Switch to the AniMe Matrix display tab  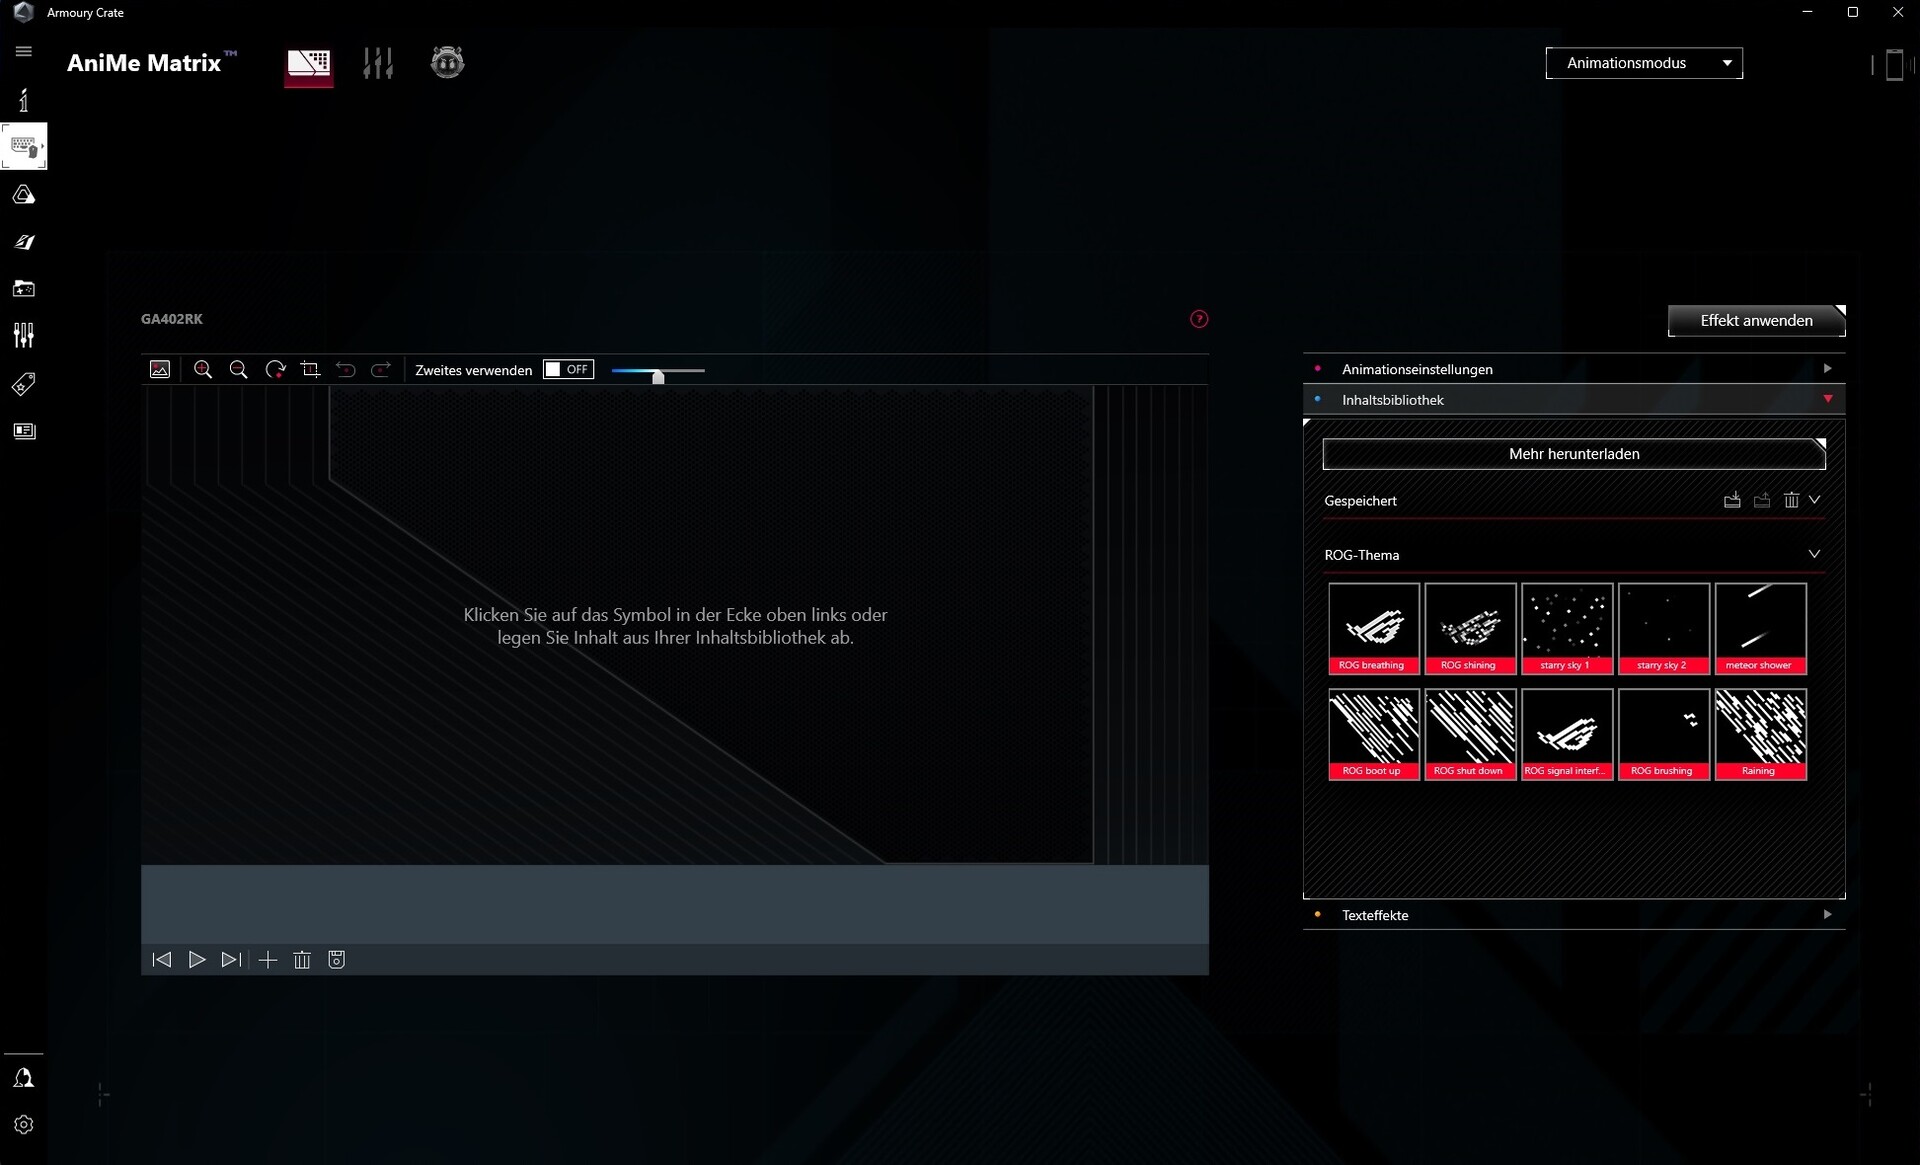pyautogui.click(x=309, y=64)
